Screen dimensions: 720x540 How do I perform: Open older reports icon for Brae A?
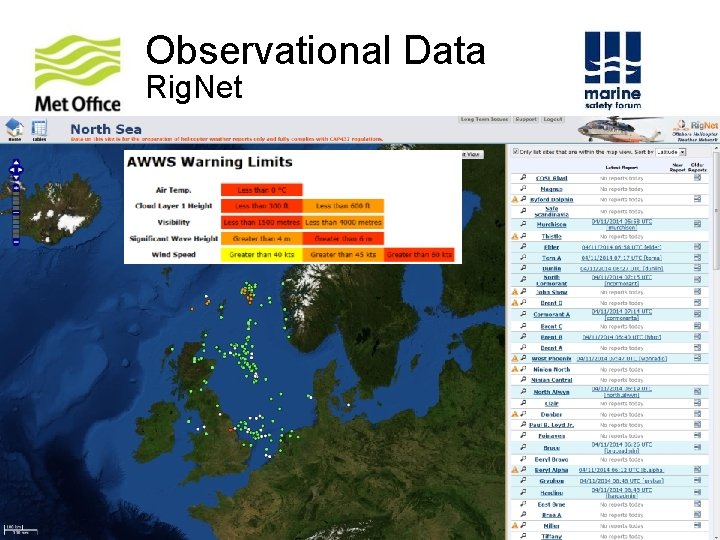point(698,514)
